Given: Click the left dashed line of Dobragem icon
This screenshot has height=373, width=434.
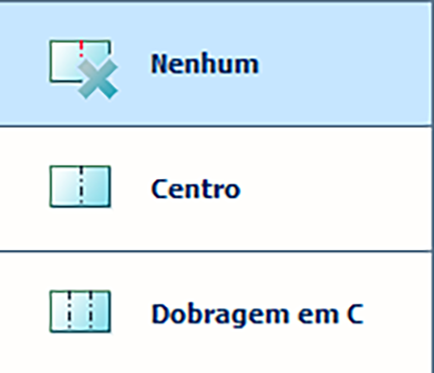Looking at the screenshot, I should (69, 311).
